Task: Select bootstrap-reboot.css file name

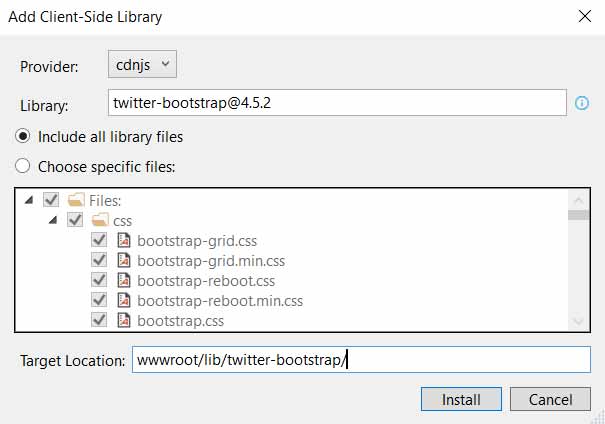Action: [206, 281]
